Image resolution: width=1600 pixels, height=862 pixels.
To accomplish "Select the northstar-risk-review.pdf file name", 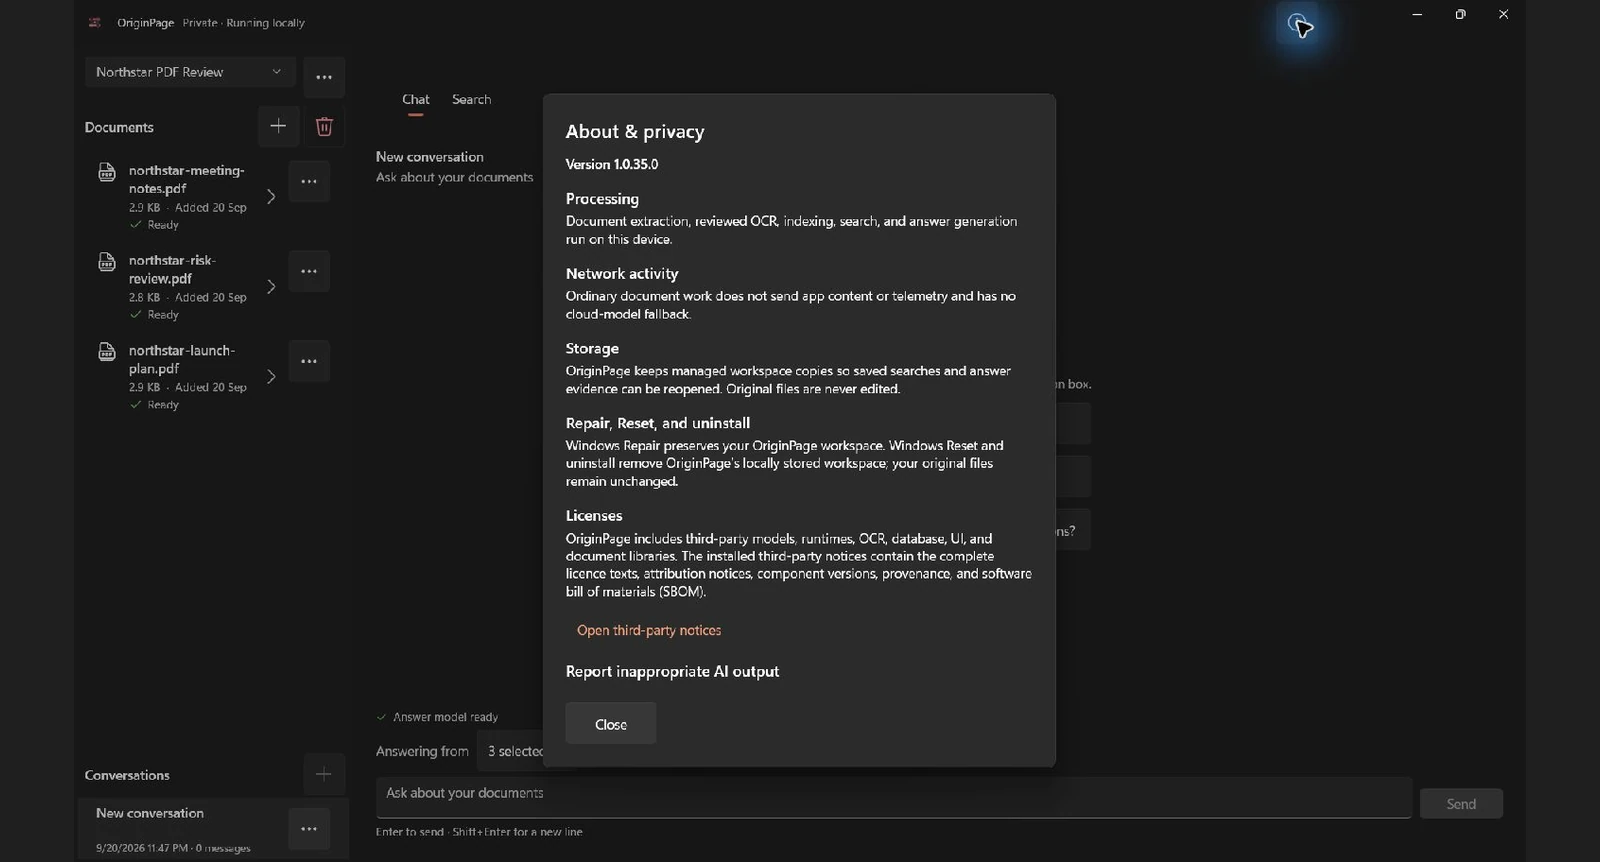I will 172,269.
